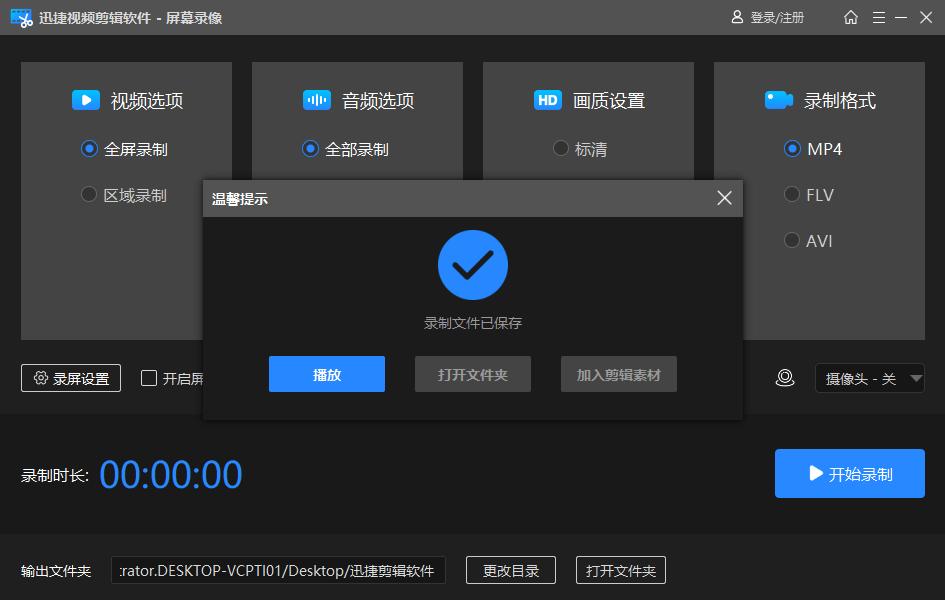945x600 pixels.
Task: Start recording with 开始录制
Action: click(849, 473)
